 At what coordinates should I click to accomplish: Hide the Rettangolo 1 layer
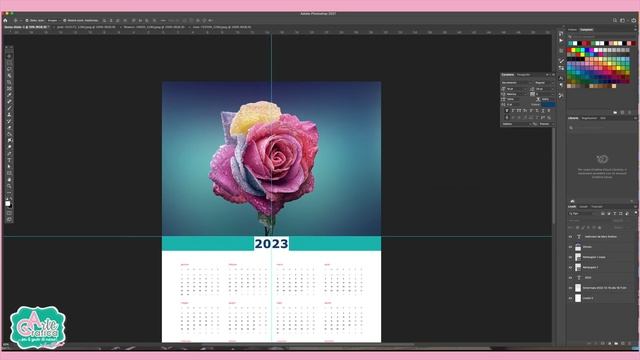570,267
